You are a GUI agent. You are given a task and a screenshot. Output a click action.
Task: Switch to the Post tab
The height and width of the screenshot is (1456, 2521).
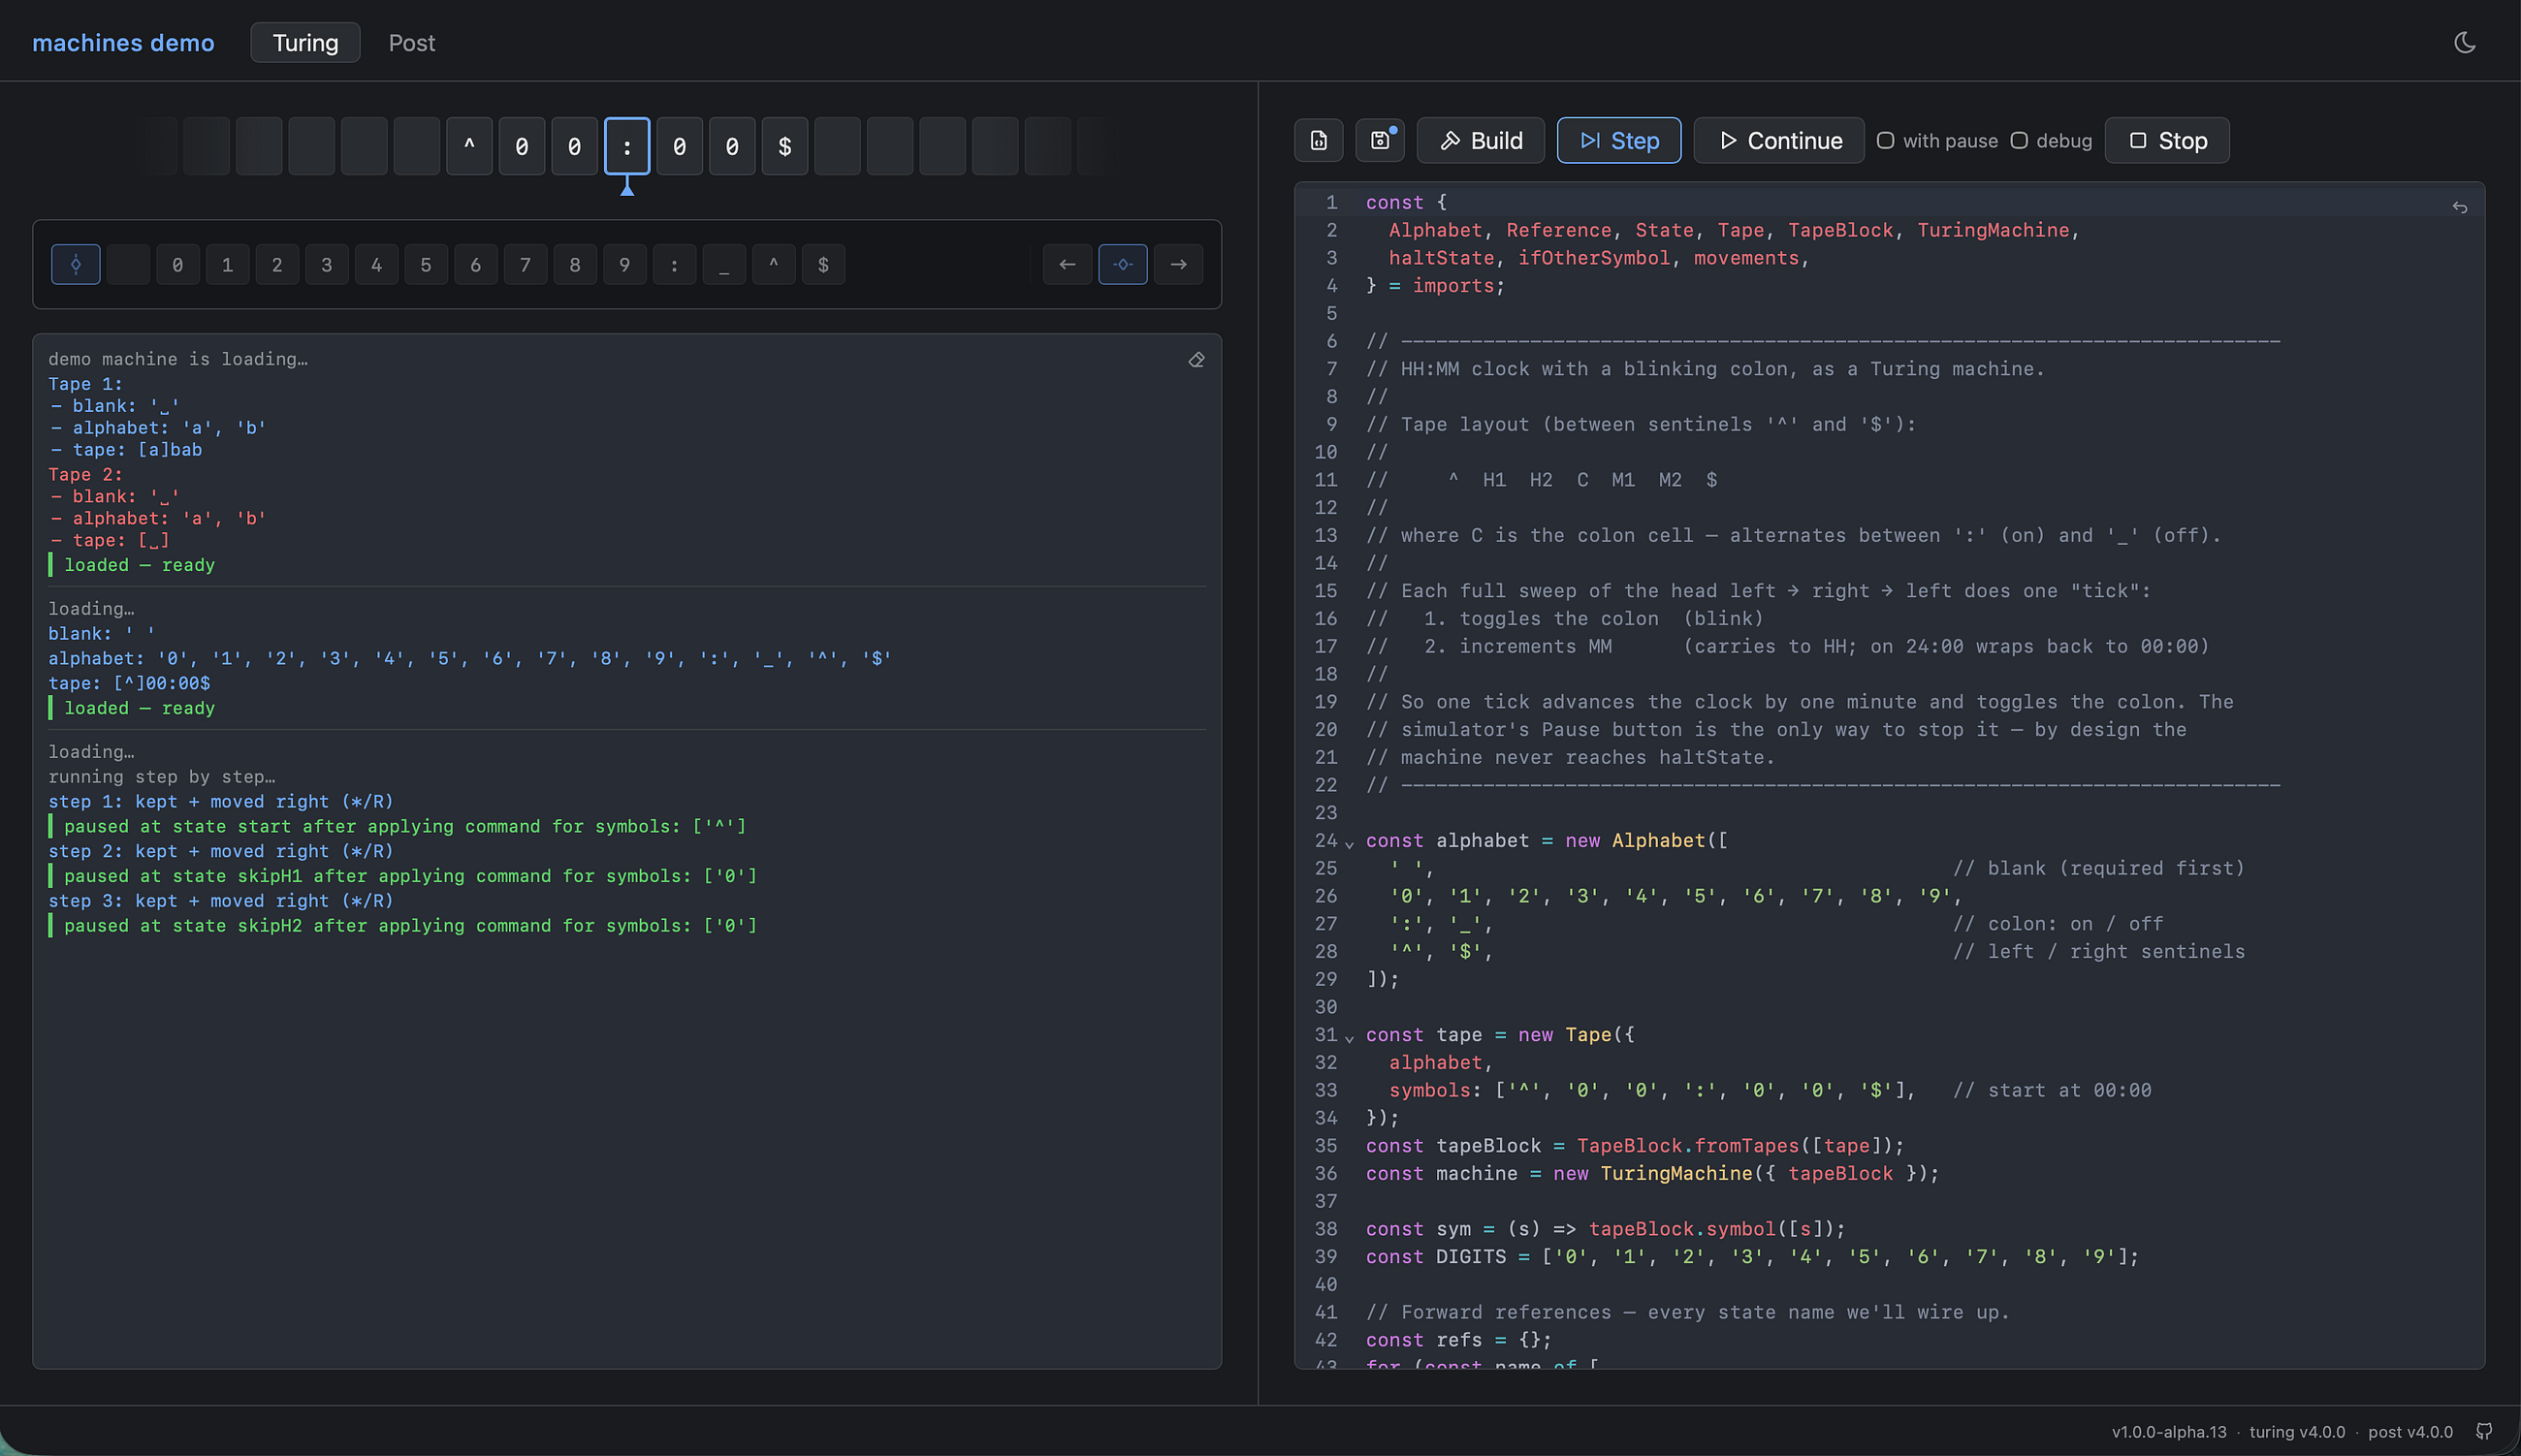[x=412, y=42]
